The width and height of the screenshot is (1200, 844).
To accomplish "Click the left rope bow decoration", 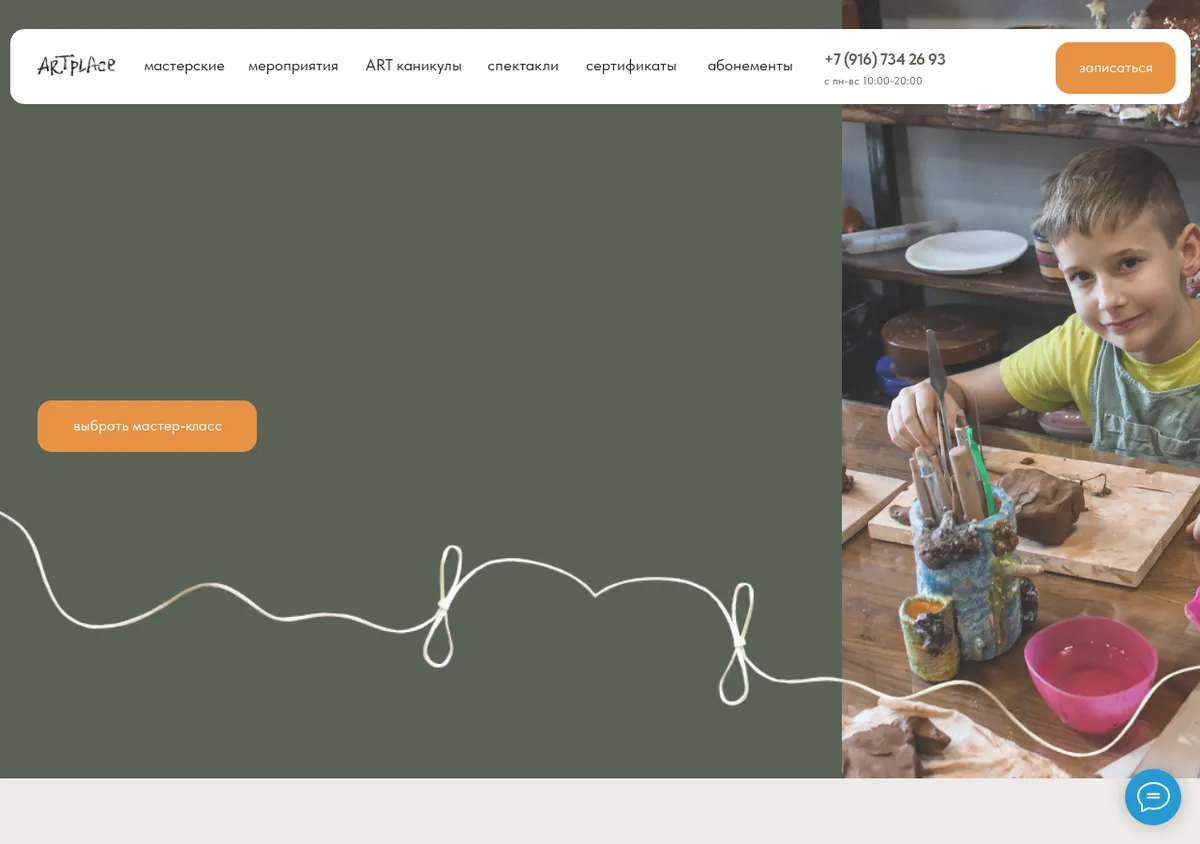I will (x=443, y=606).
